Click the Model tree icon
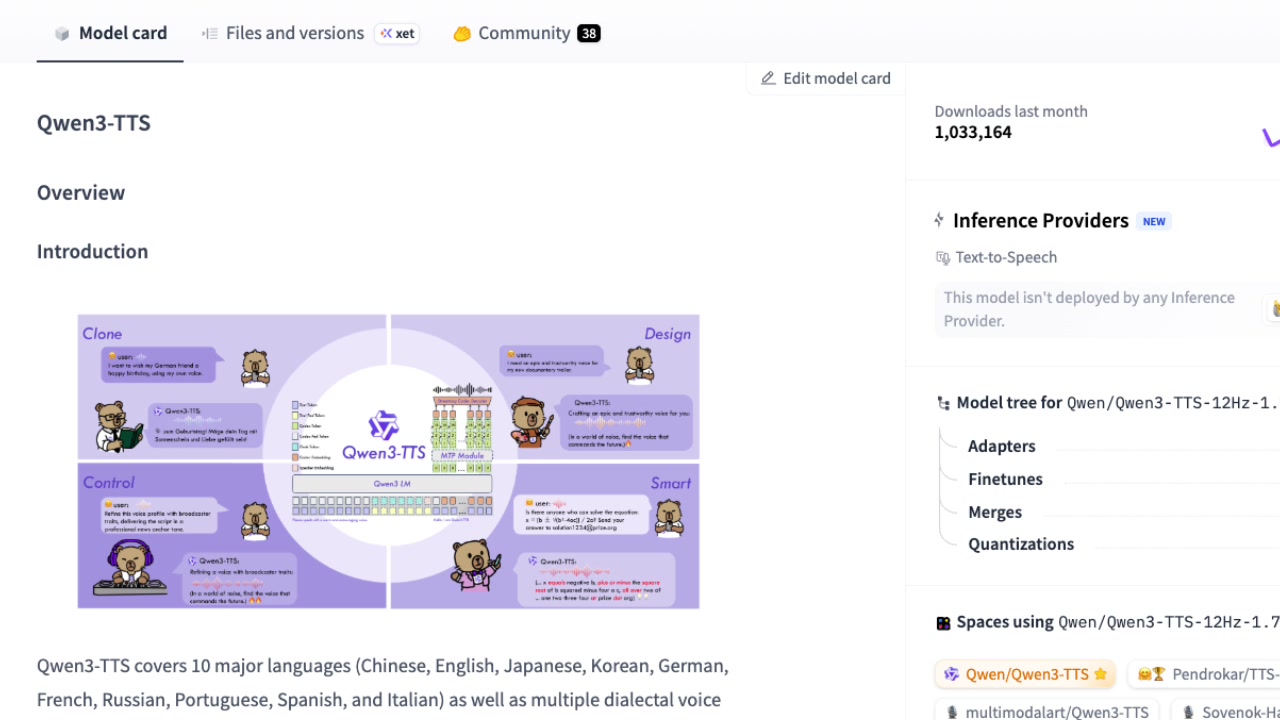 (943, 403)
